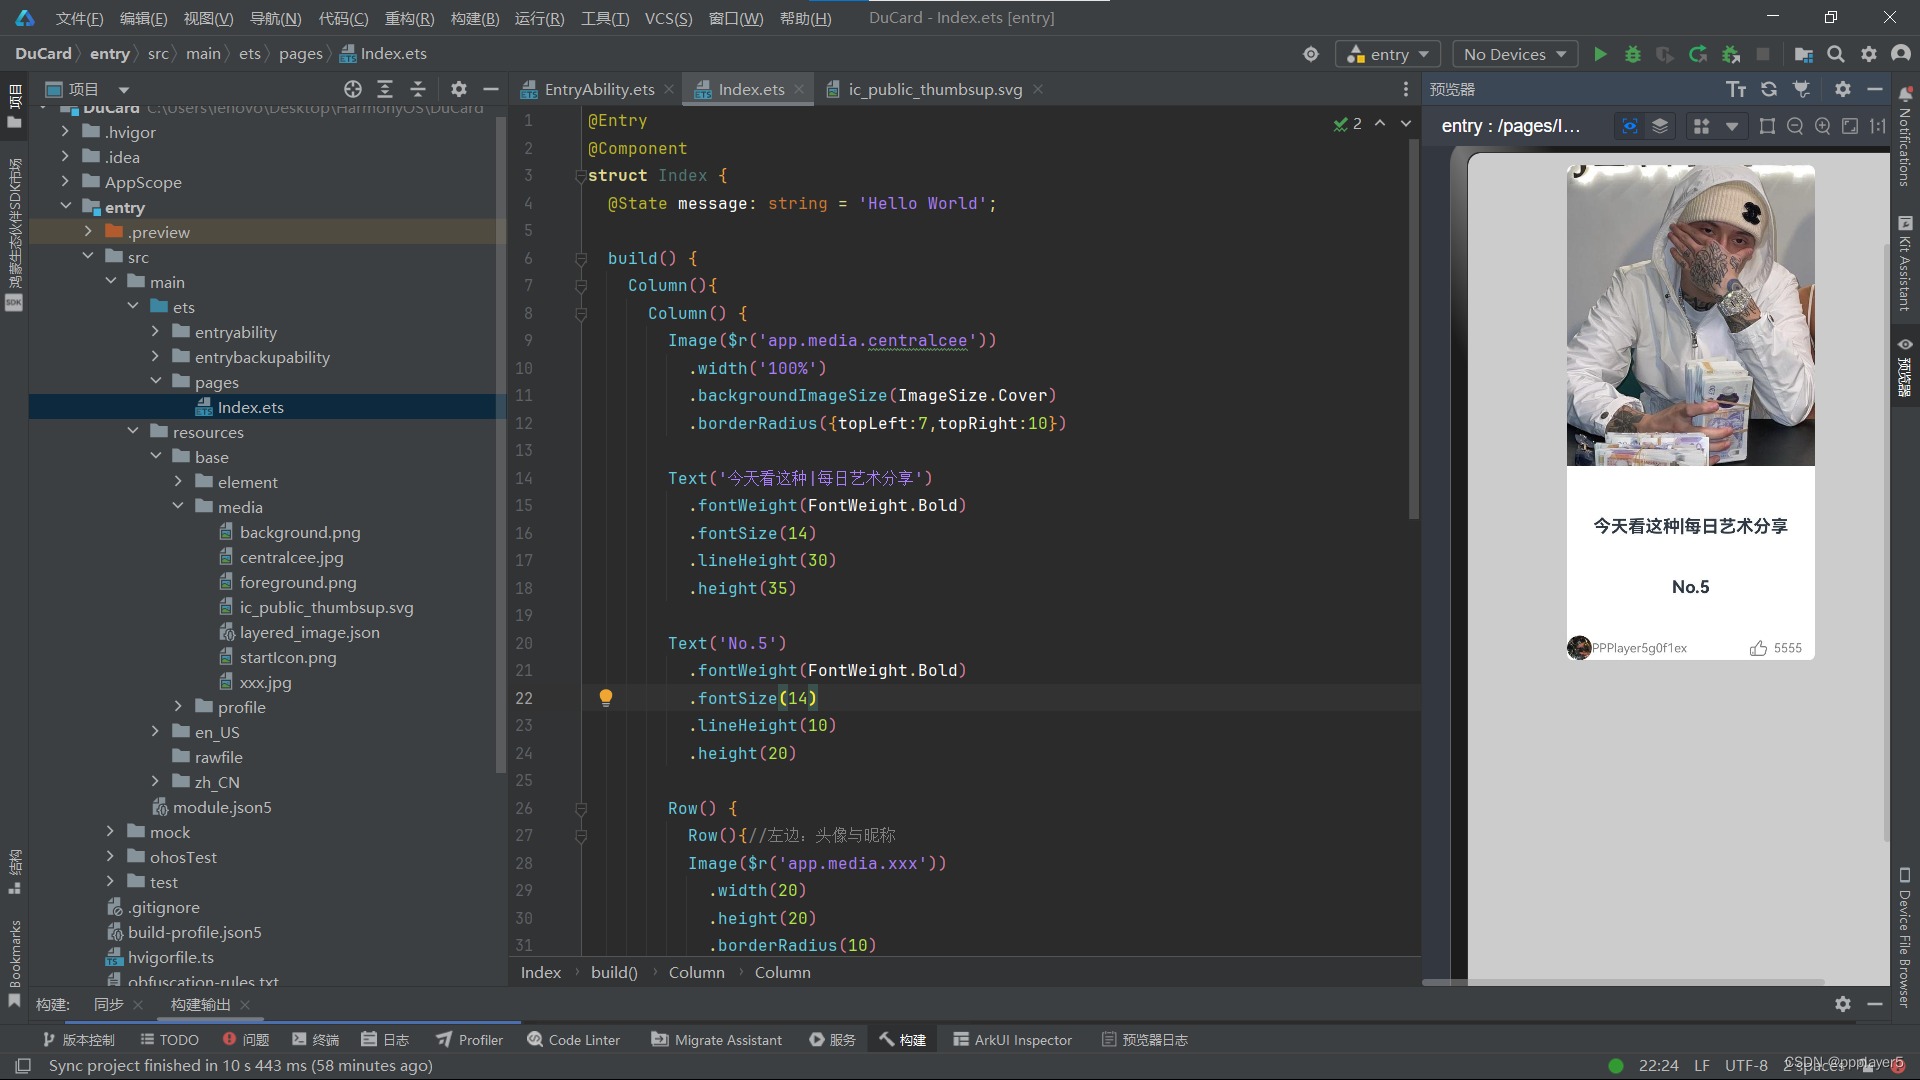The image size is (1920, 1080).
Task: Open previewer font size settings
Action: [x=1736, y=89]
